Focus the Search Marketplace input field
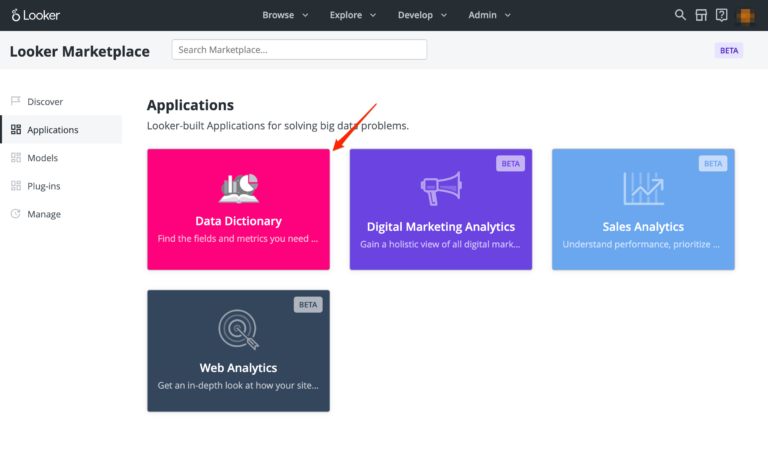The height and width of the screenshot is (455, 768). click(x=299, y=49)
